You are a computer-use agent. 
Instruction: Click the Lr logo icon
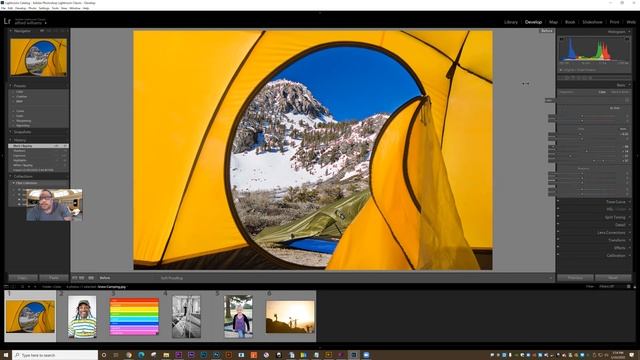point(7,21)
